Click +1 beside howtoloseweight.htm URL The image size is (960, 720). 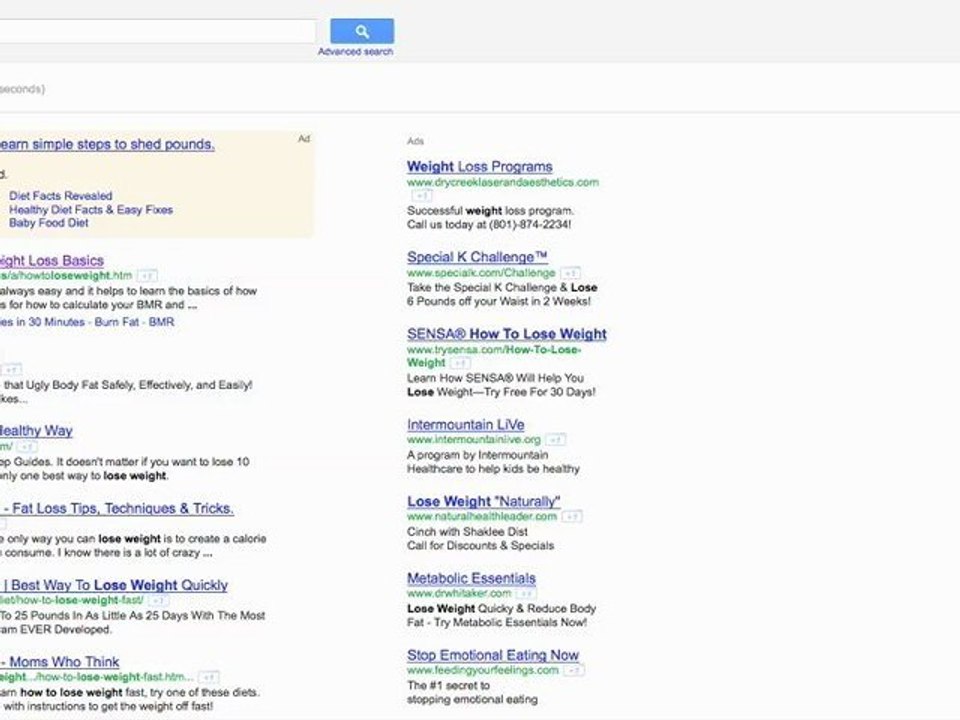click(147, 276)
